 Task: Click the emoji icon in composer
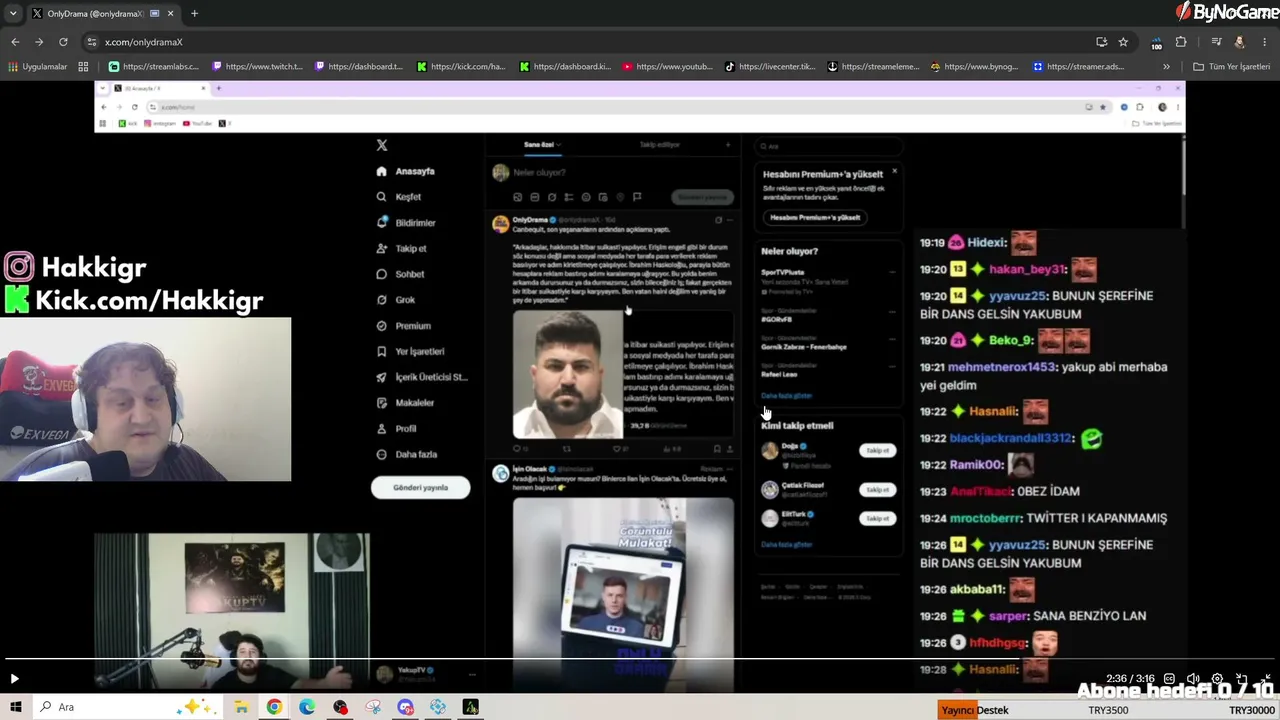586,197
